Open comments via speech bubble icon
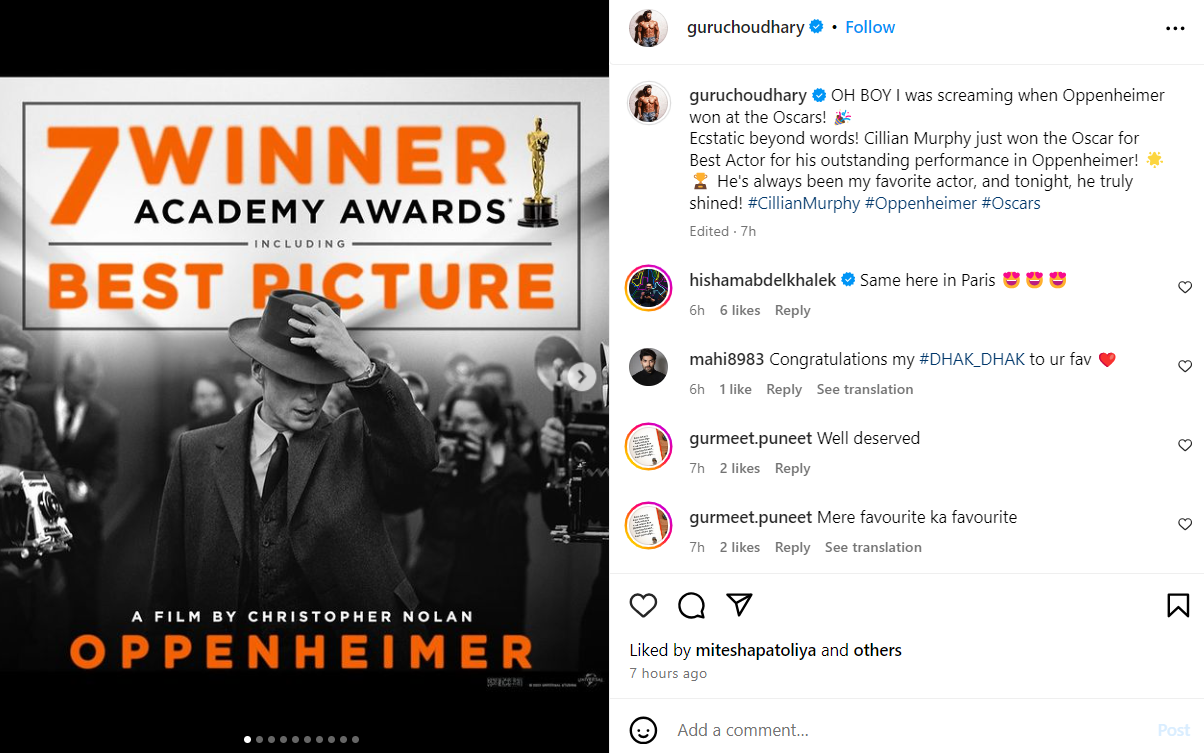This screenshot has width=1204, height=753. click(691, 605)
